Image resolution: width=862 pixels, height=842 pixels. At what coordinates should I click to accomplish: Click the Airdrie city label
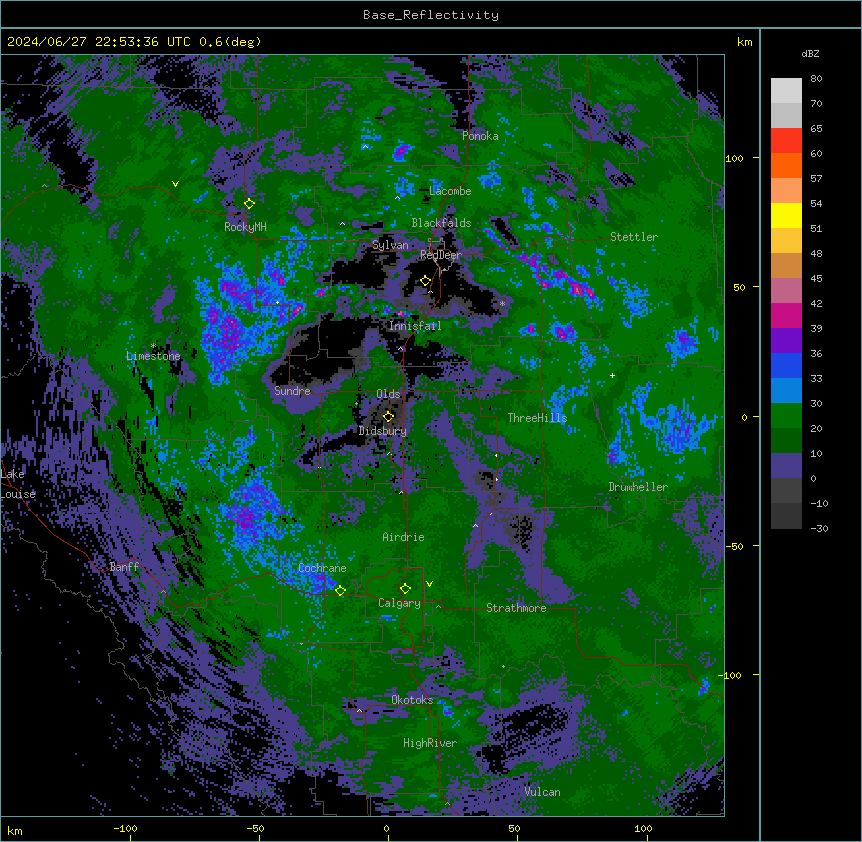pyautogui.click(x=404, y=537)
